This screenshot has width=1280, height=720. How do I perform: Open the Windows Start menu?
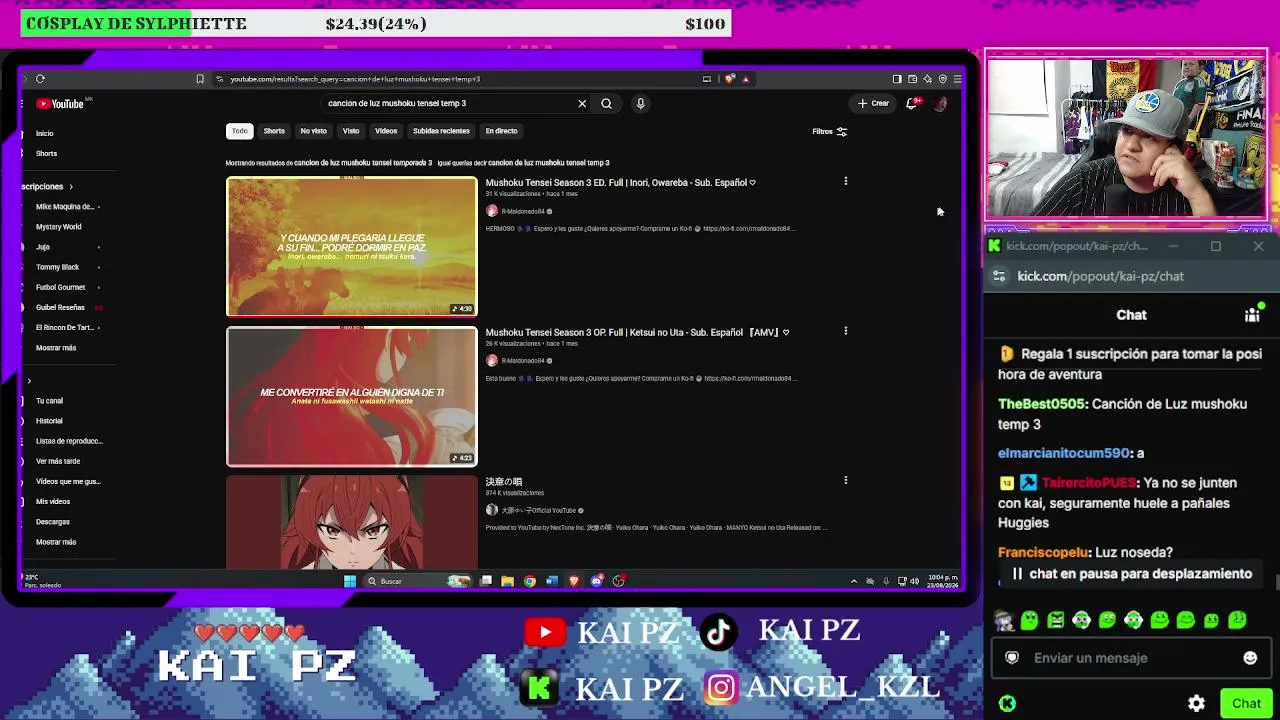tap(349, 581)
